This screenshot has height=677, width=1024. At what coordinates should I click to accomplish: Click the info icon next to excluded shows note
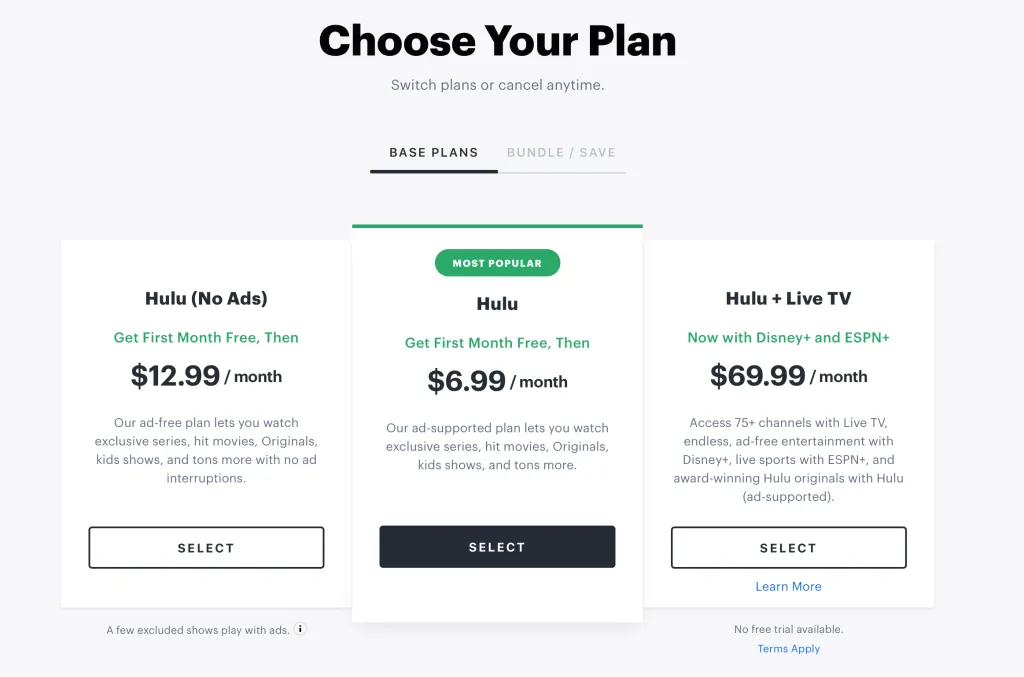(300, 629)
